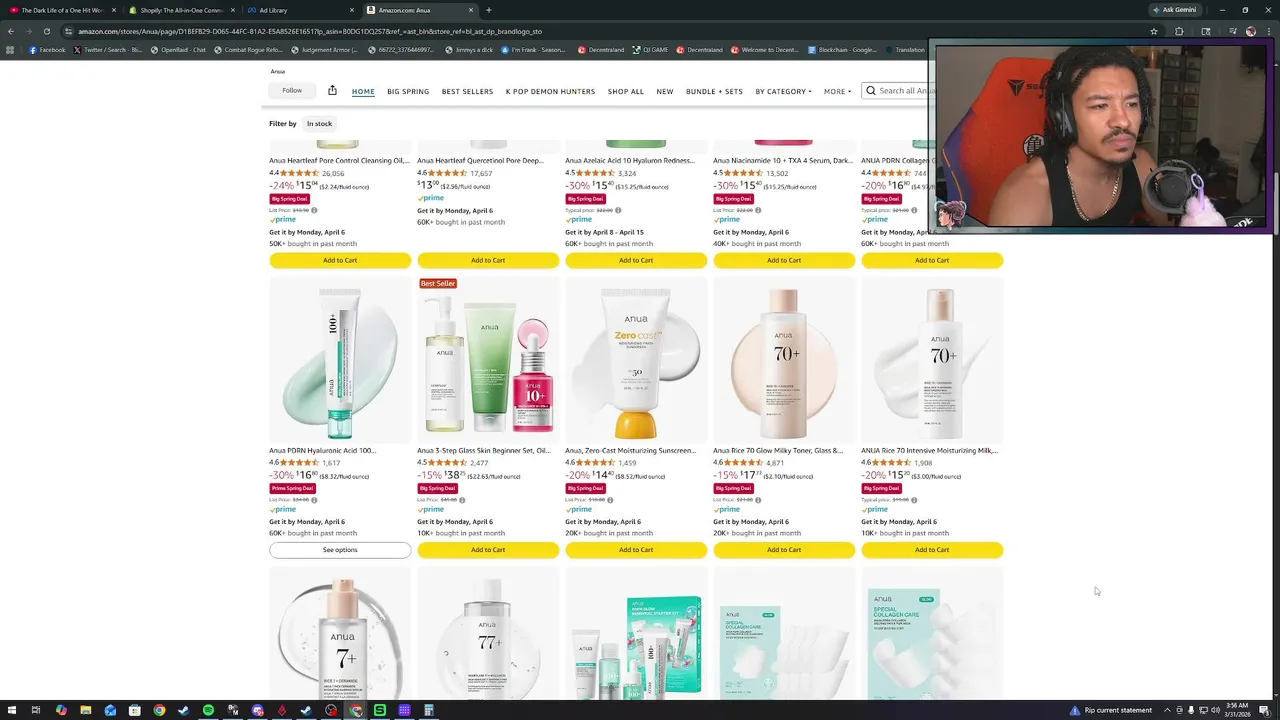
Task: Bookmark page with the star icon
Action: [x=1154, y=31]
